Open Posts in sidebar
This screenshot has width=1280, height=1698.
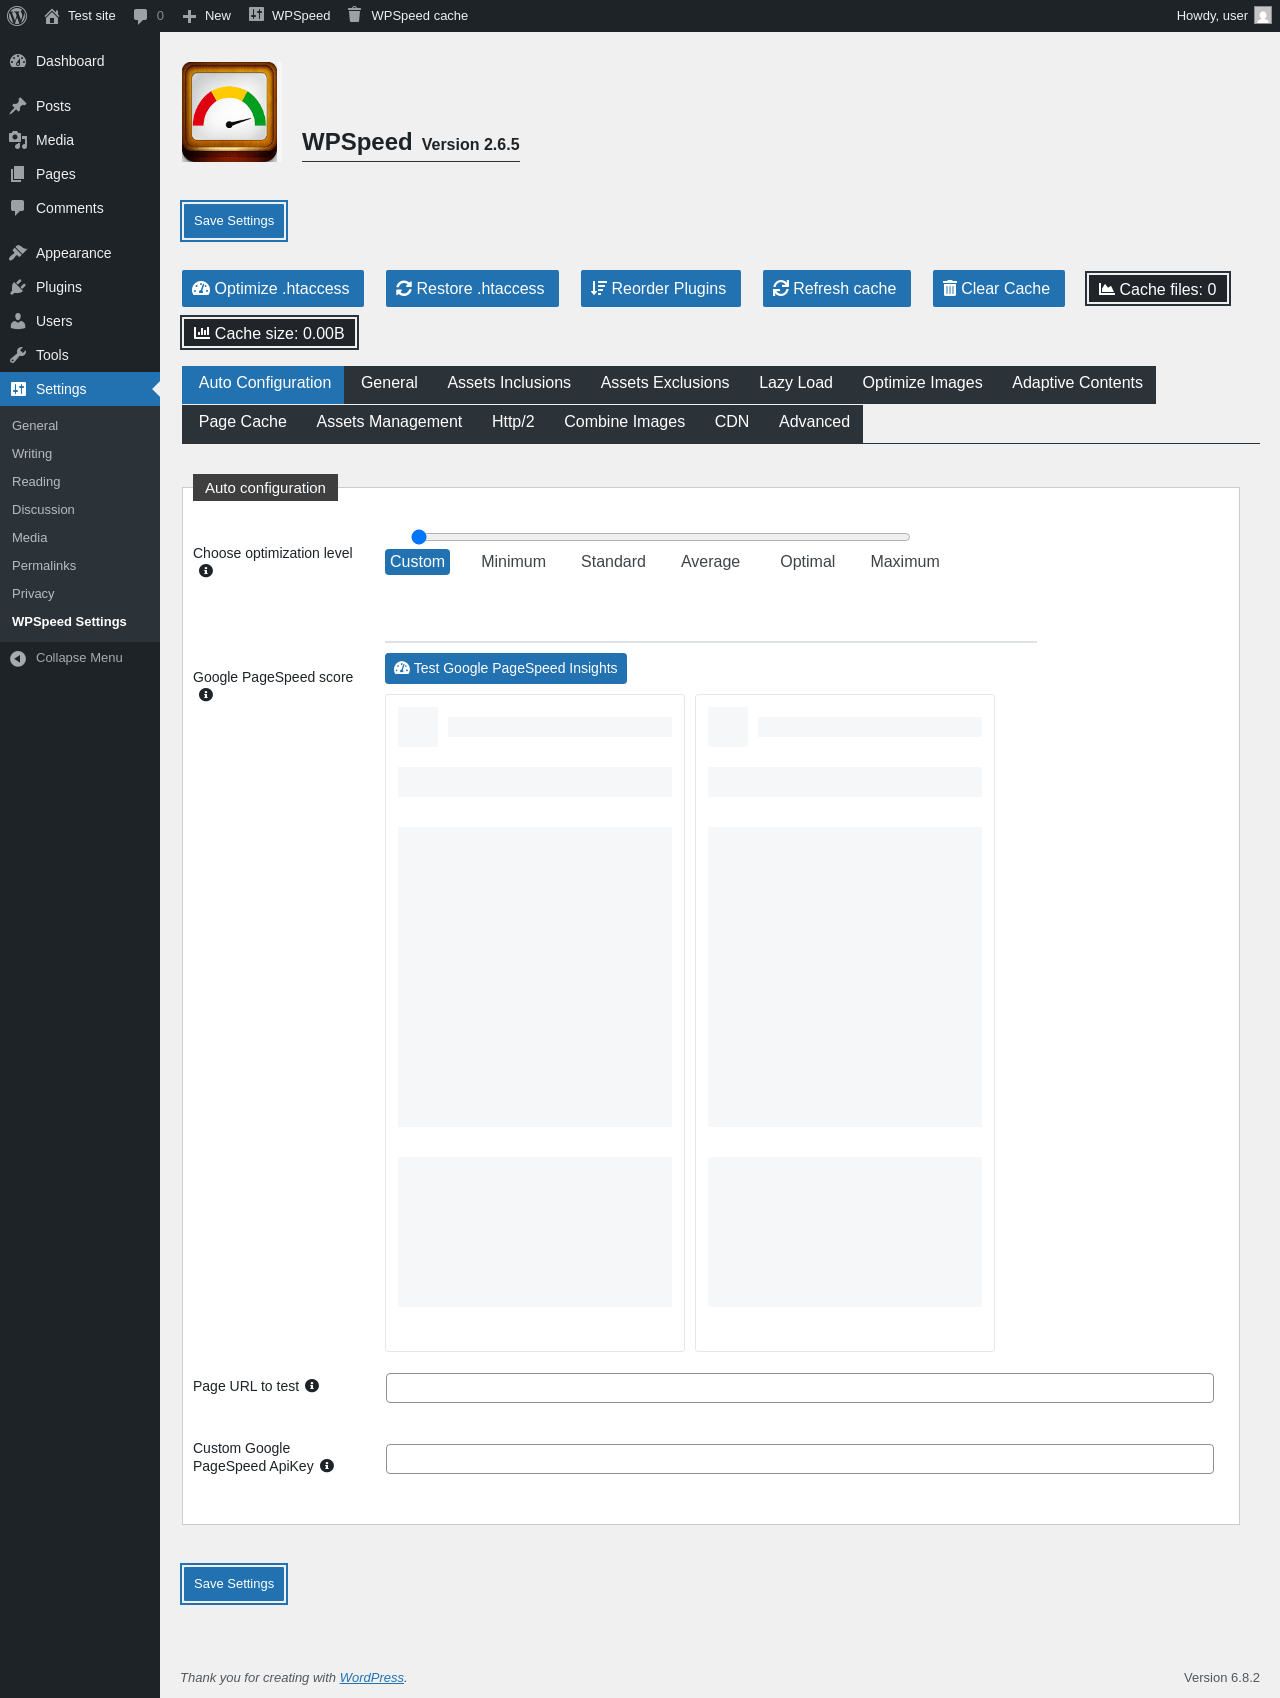pyautogui.click(x=80, y=106)
